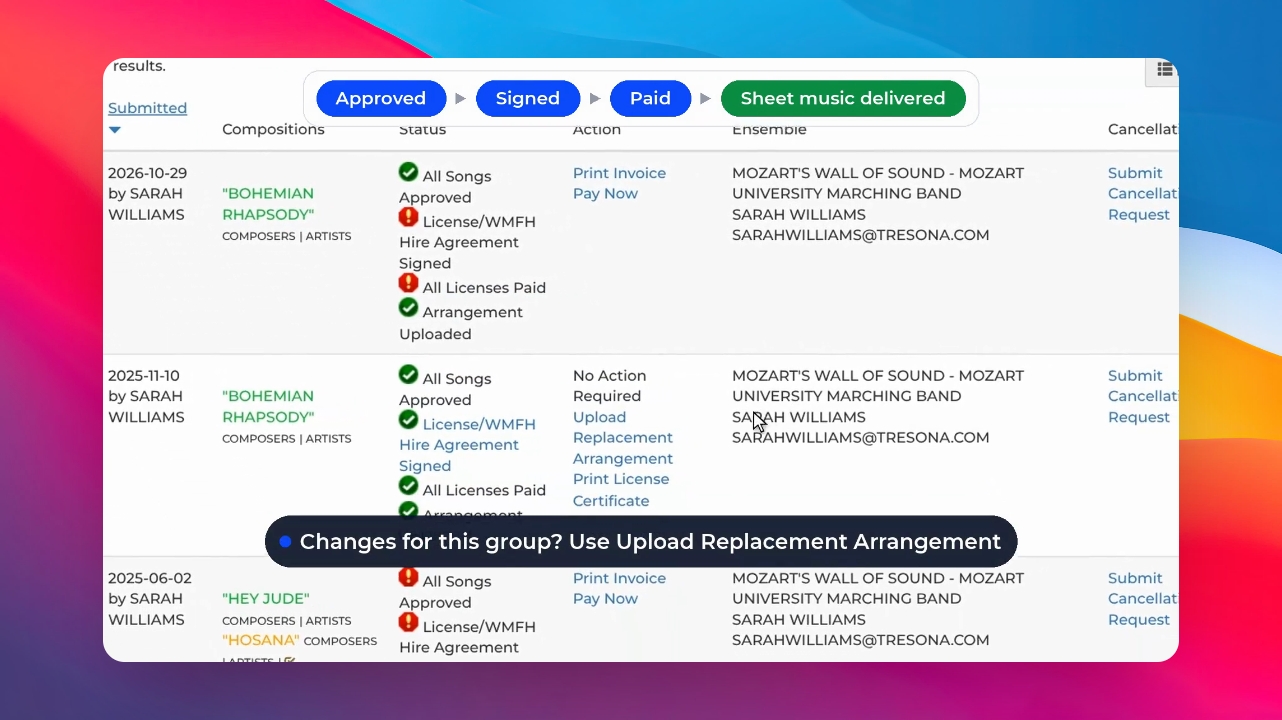
Task: Click COMPOSERS | ARTISTS under 2026-10-29 Bohemian Rhapsody
Action: [287, 237]
